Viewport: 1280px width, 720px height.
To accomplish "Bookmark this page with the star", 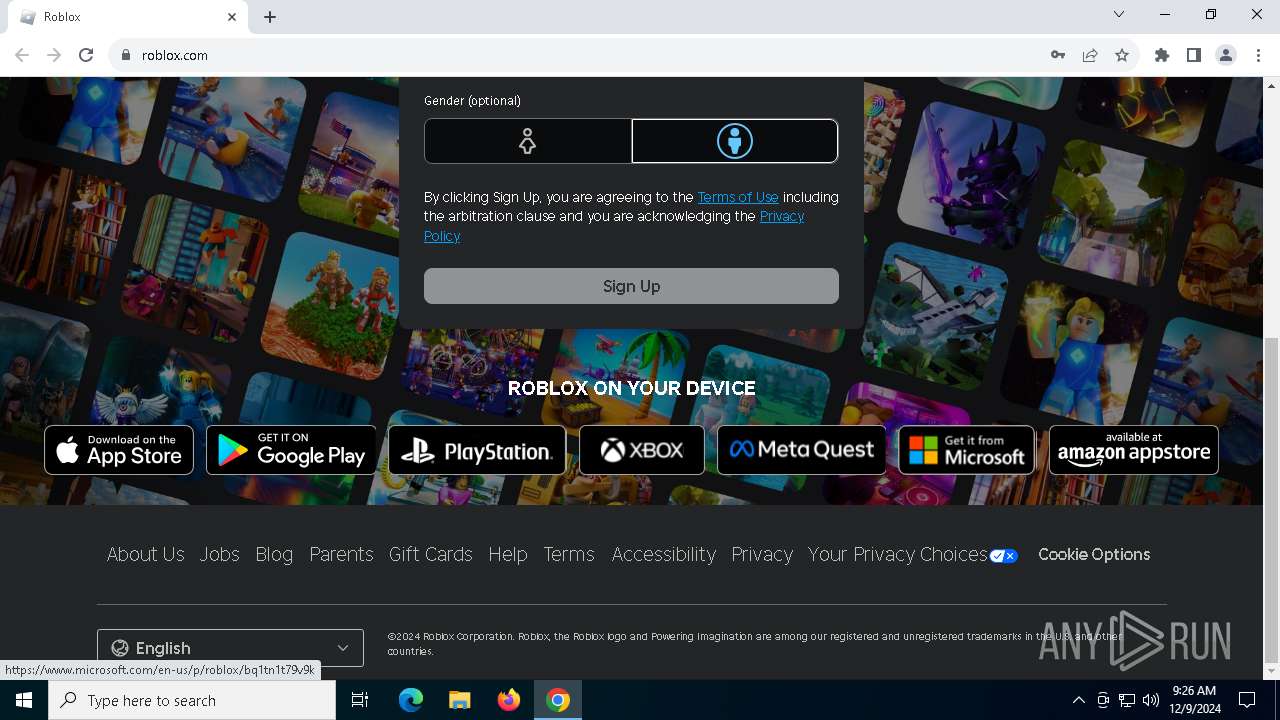I will click(x=1122, y=55).
